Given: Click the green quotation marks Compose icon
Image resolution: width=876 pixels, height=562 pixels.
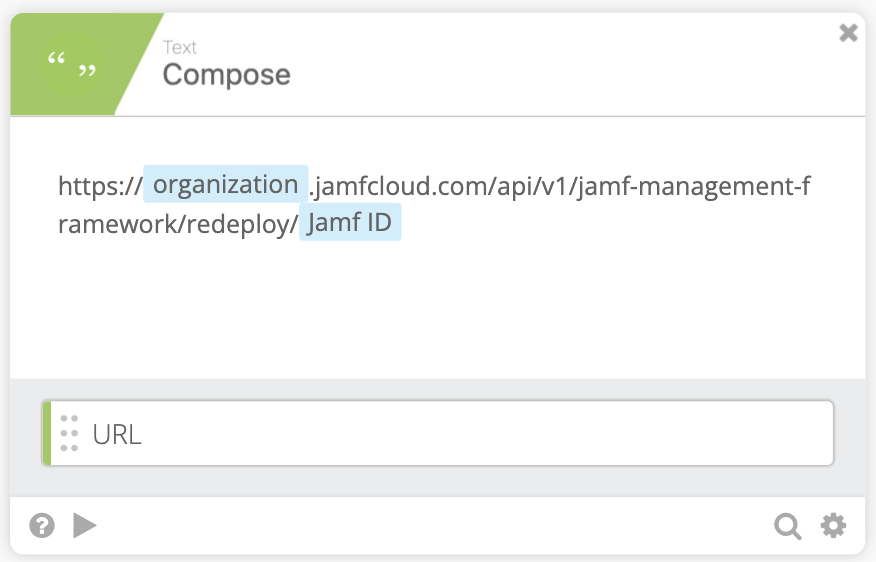Looking at the screenshot, I should coord(72,64).
